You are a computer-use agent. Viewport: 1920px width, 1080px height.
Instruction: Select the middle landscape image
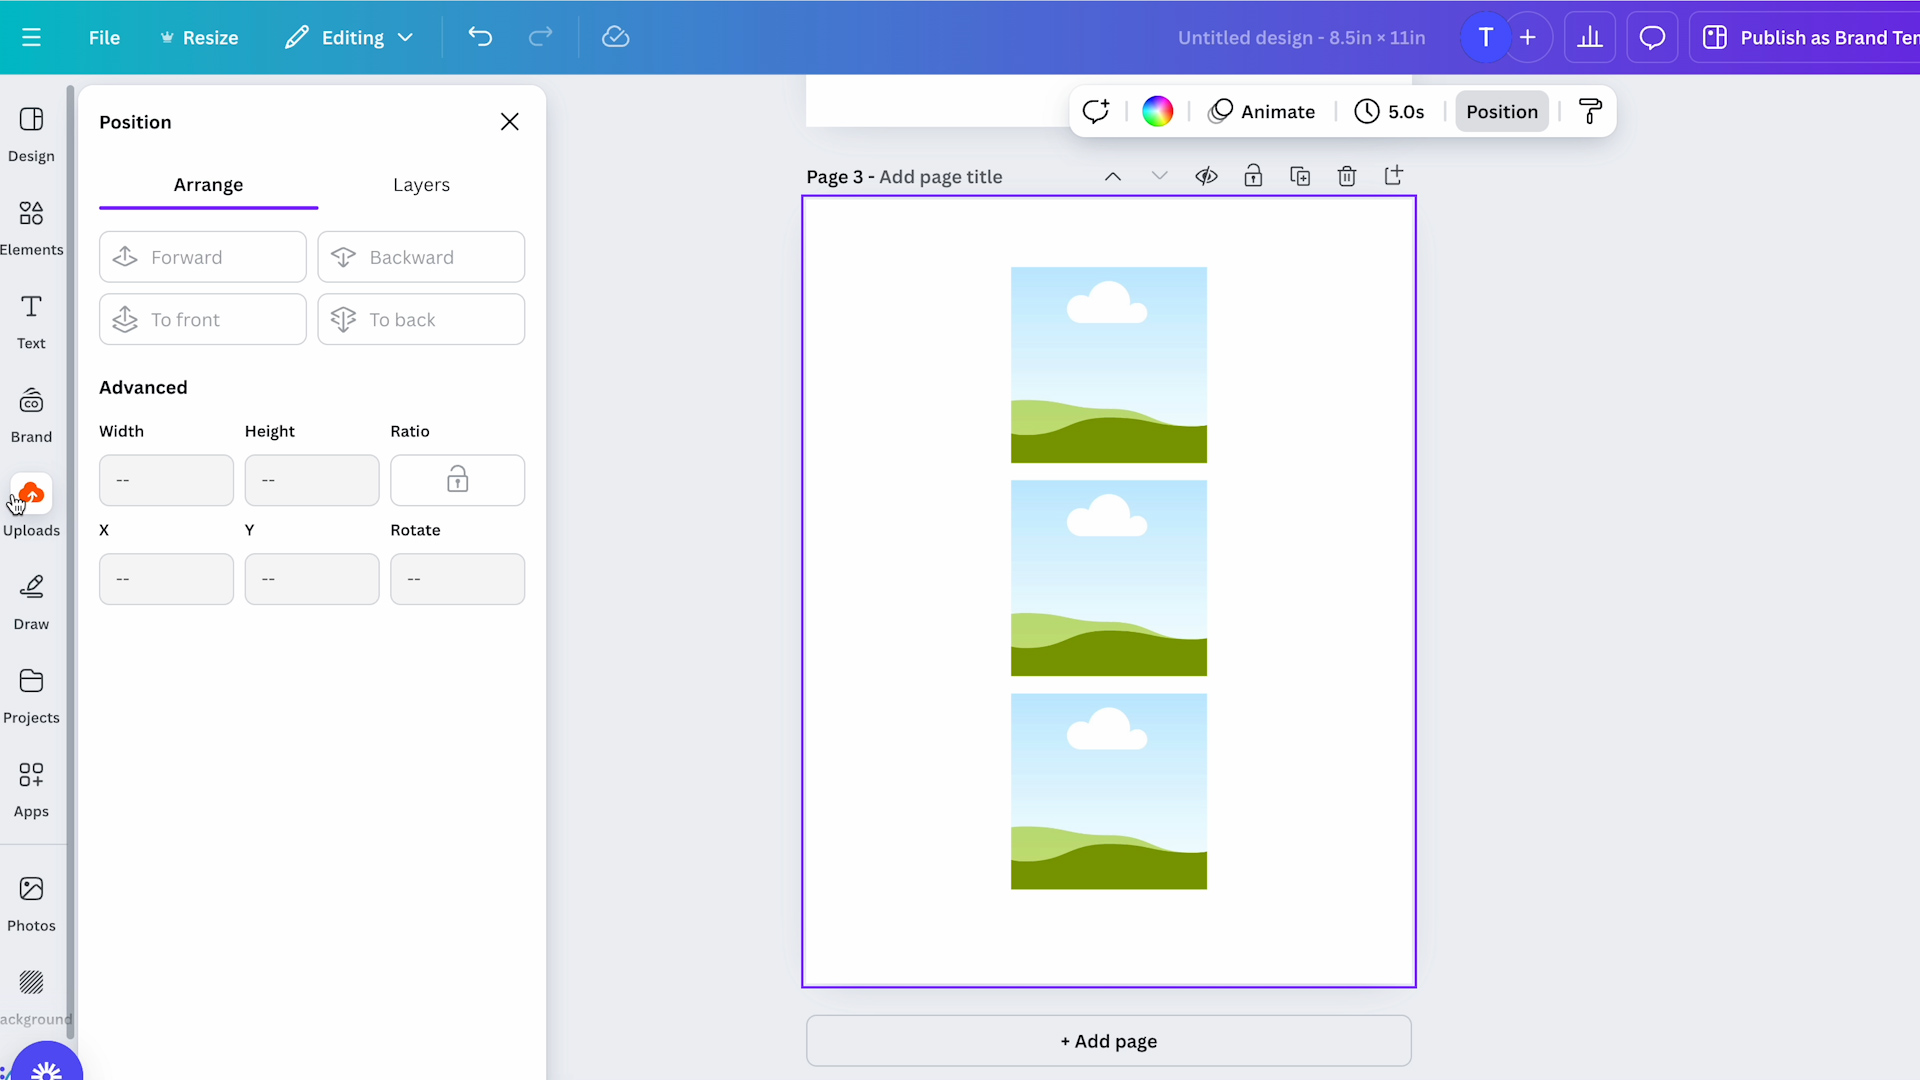(x=1109, y=578)
